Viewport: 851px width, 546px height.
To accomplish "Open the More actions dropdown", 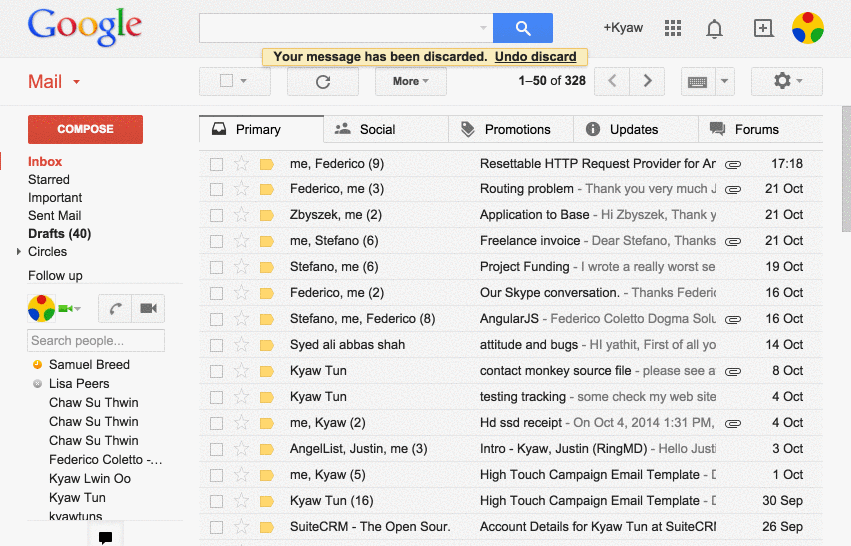I will pyautogui.click(x=411, y=81).
